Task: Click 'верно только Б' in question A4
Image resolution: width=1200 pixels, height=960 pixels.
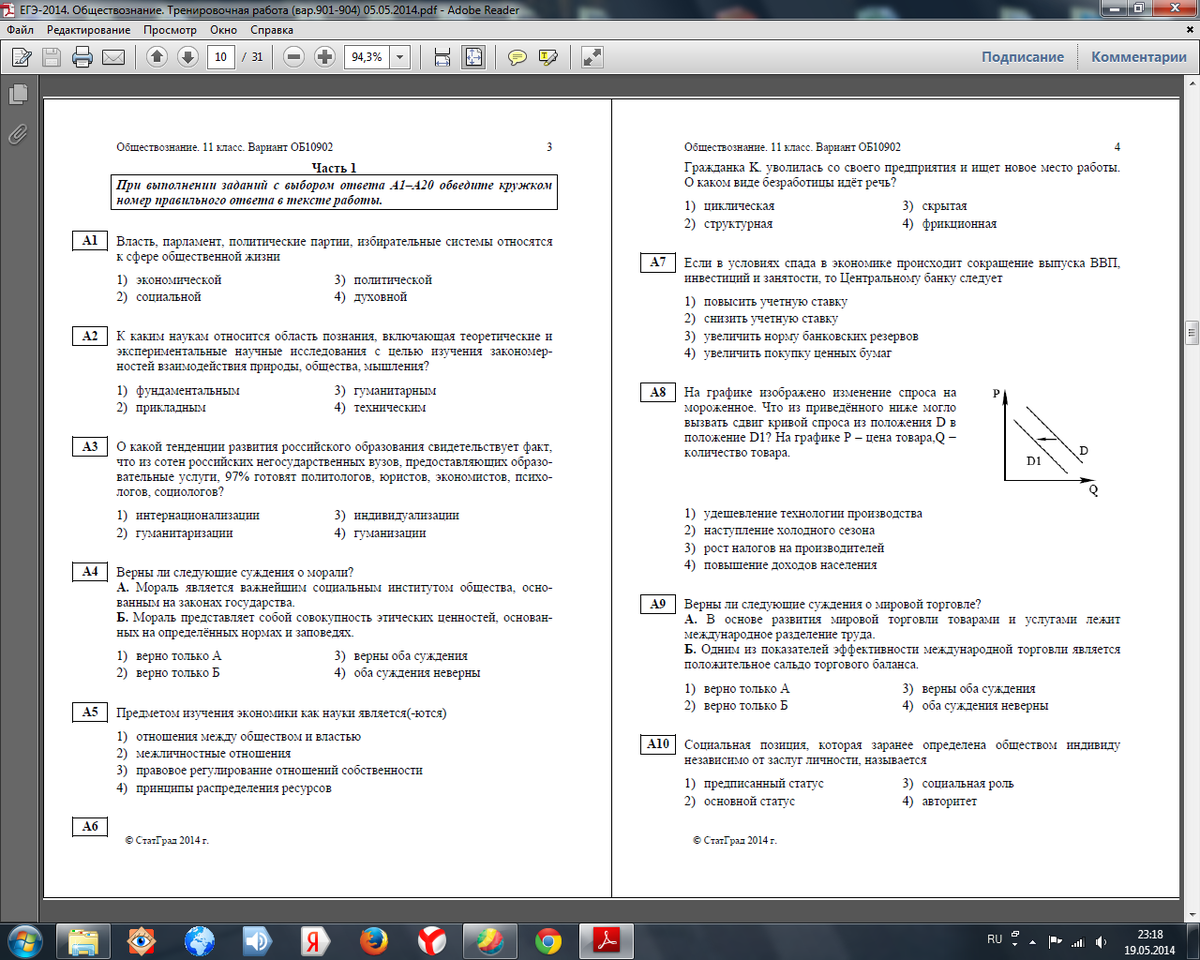Action: point(178,673)
